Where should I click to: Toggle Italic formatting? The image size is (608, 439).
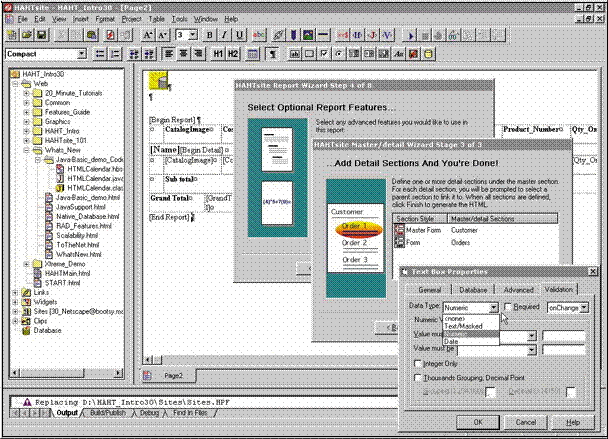tap(224, 35)
